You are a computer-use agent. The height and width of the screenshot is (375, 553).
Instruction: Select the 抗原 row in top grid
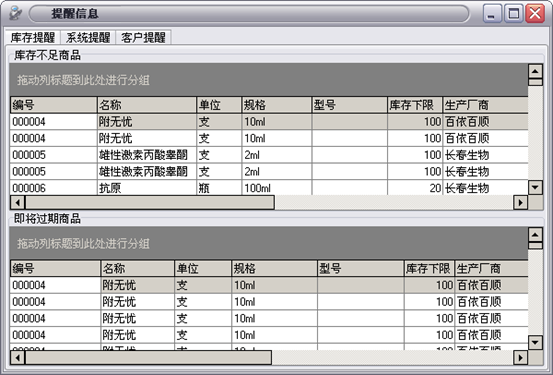pos(269,188)
